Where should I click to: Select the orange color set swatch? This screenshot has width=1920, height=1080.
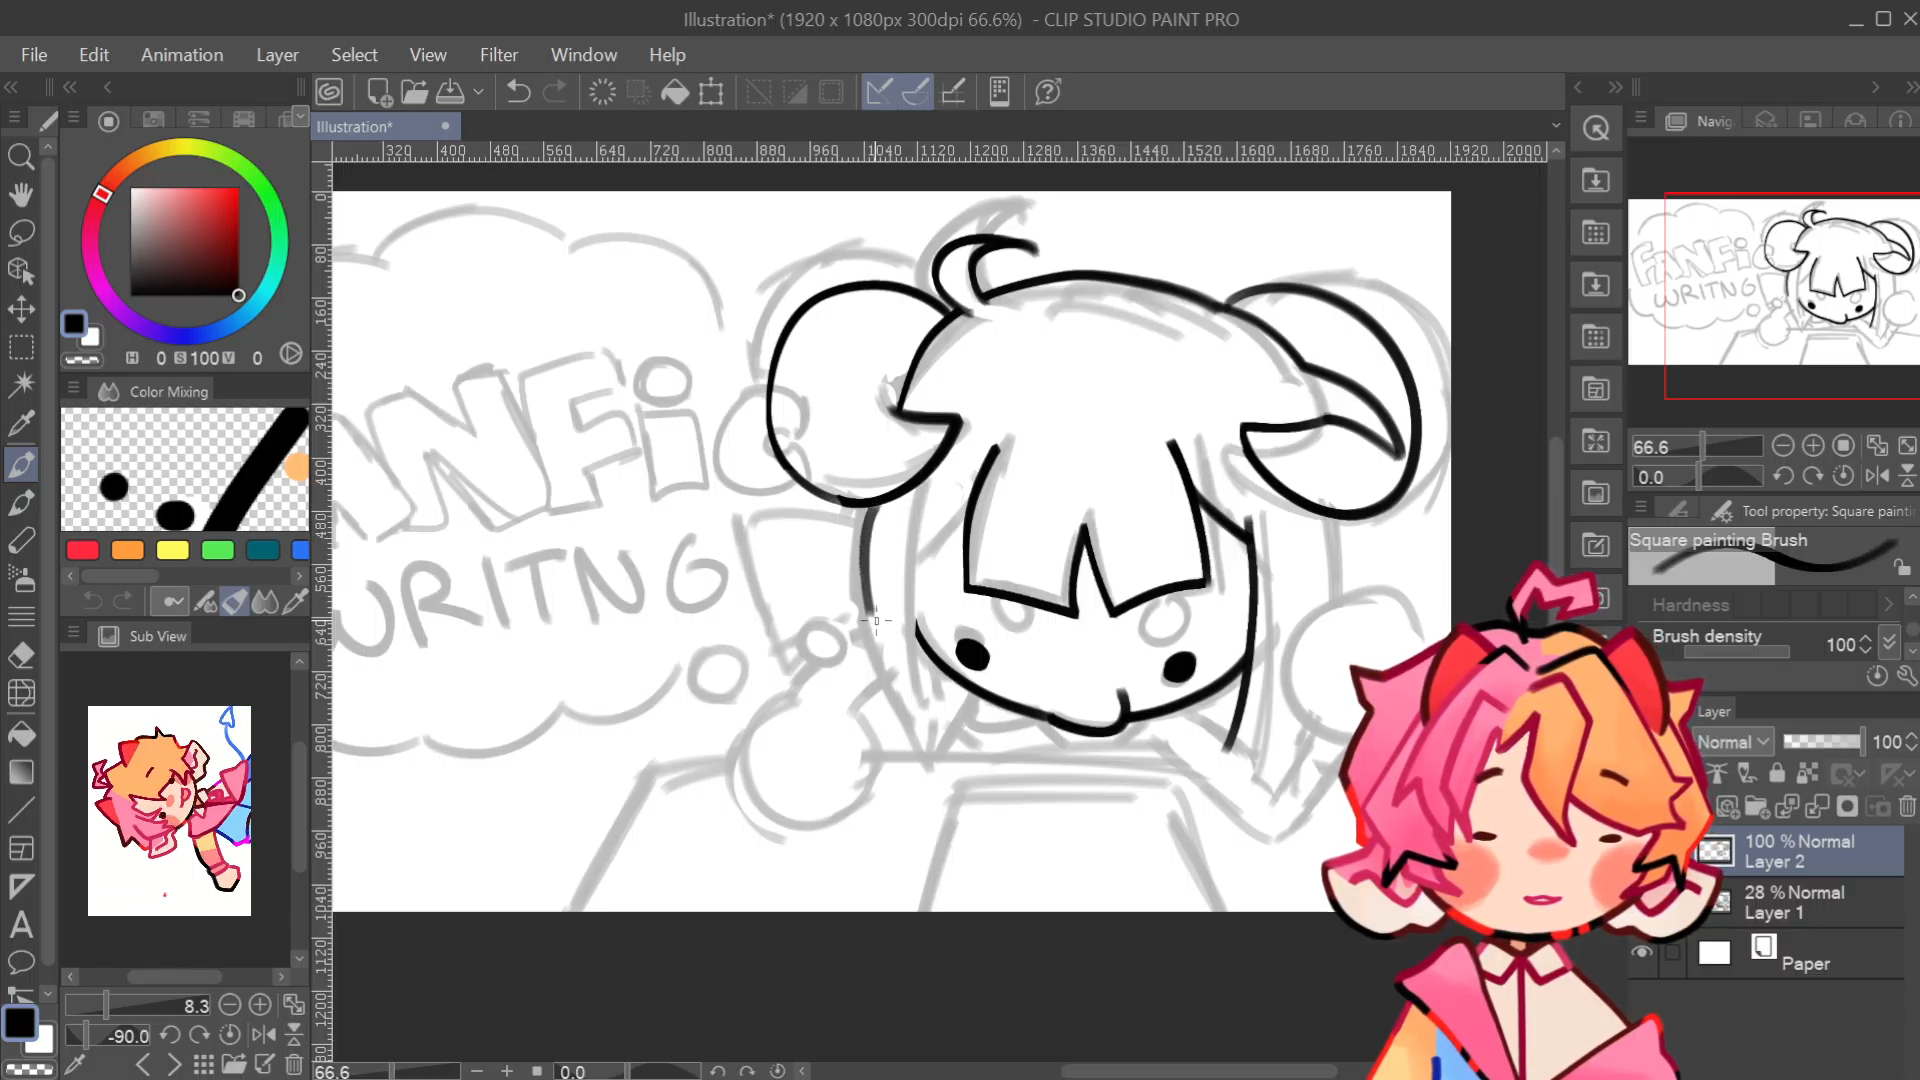[x=127, y=550]
